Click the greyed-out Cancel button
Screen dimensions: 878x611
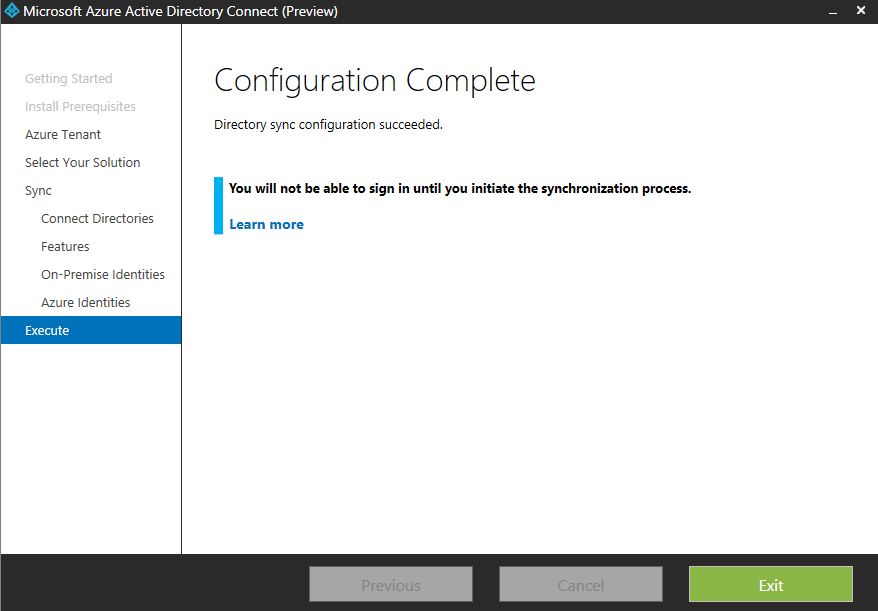pos(581,585)
